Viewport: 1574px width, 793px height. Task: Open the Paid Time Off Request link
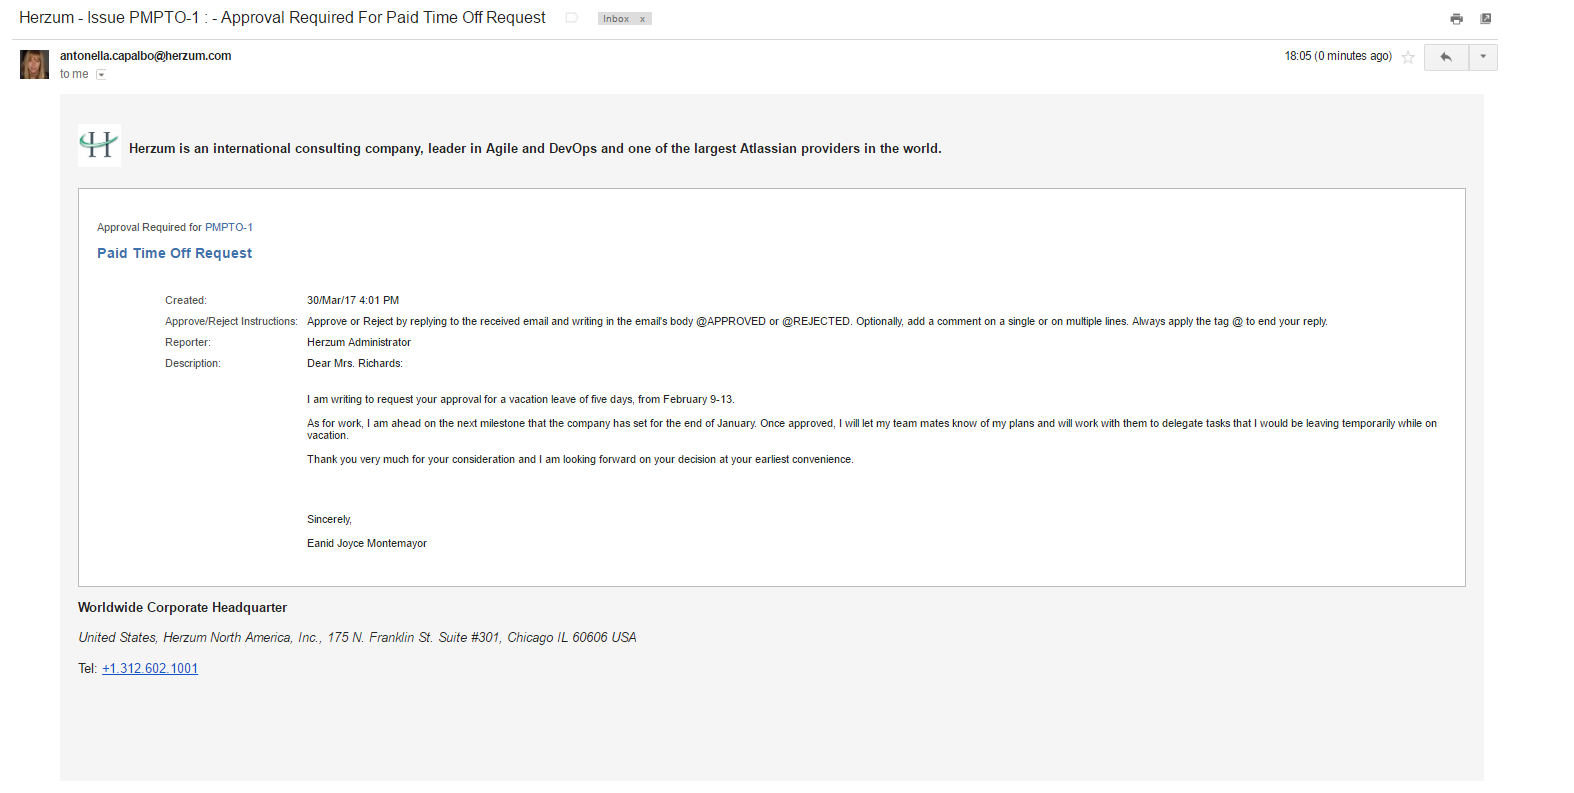tap(174, 253)
